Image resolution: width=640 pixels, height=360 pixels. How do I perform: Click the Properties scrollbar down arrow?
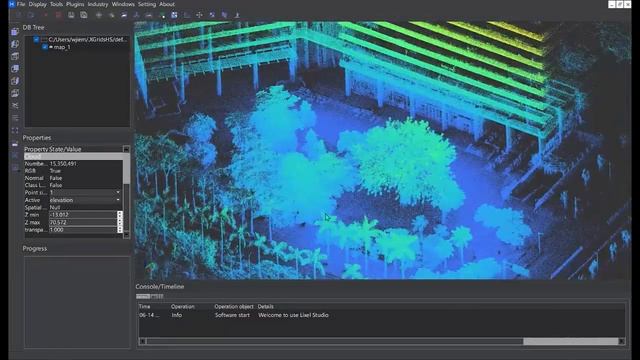pos(127,235)
